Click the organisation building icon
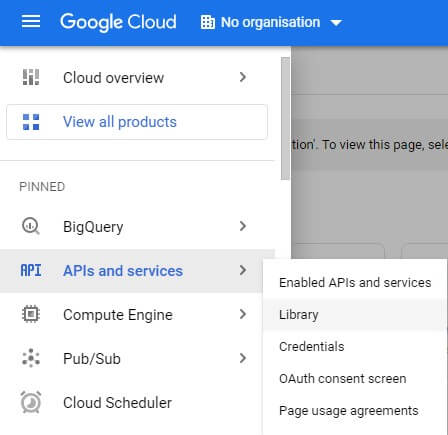448x435 pixels. [x=207, y=22]
